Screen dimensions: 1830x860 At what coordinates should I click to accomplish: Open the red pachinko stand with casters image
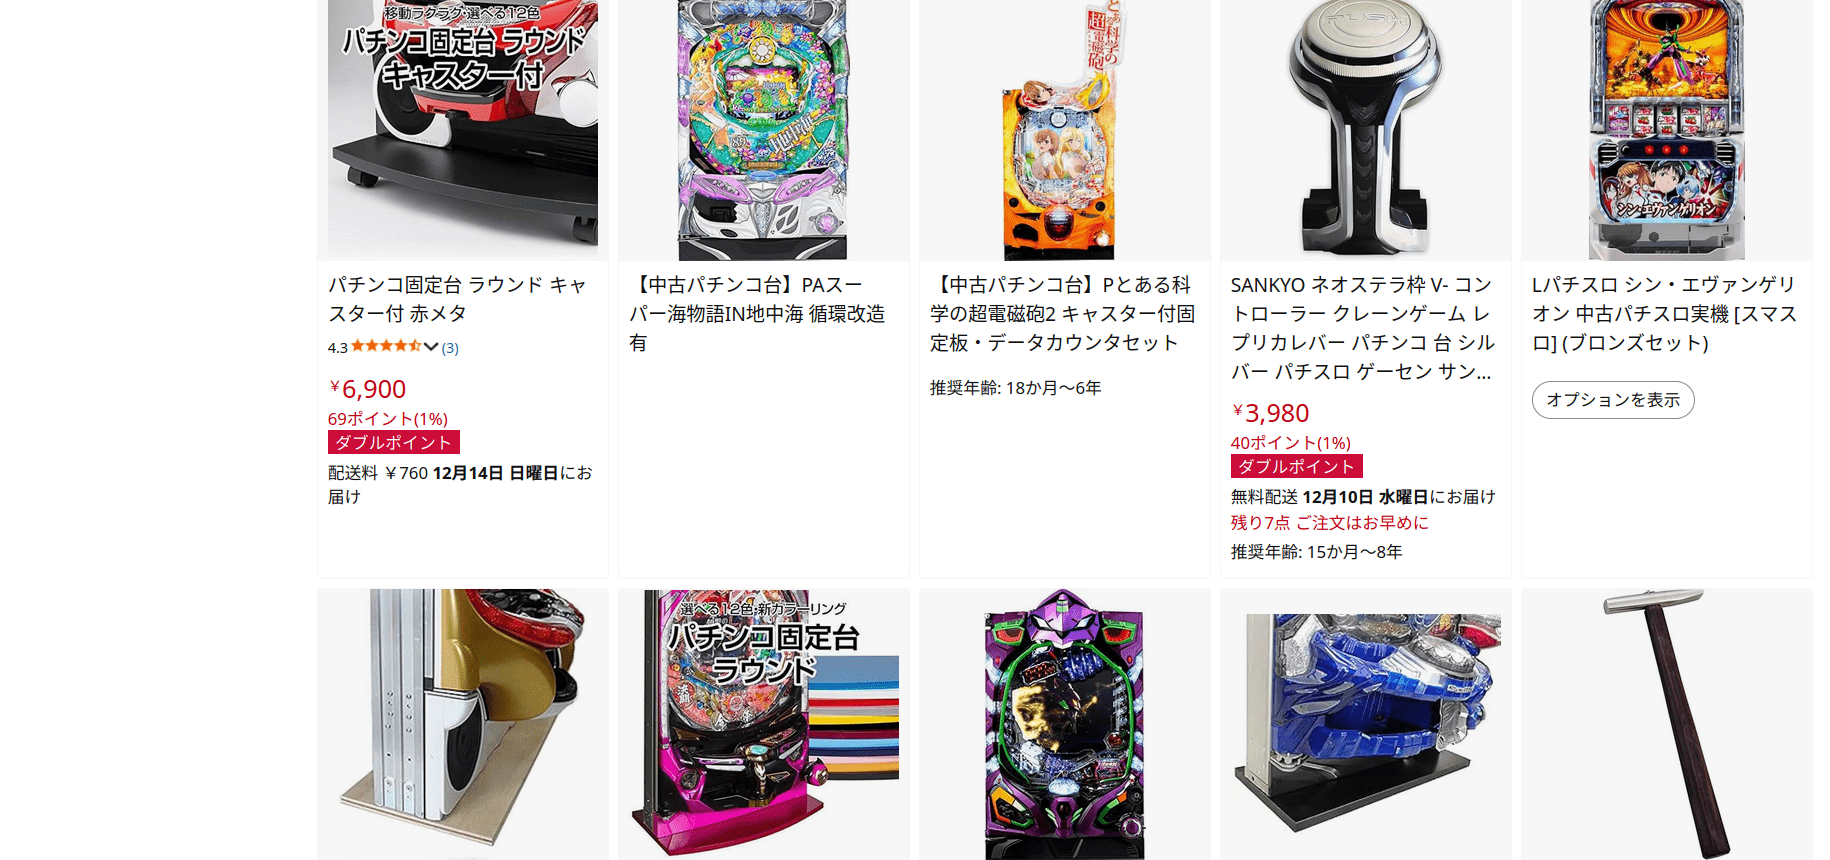463,130
